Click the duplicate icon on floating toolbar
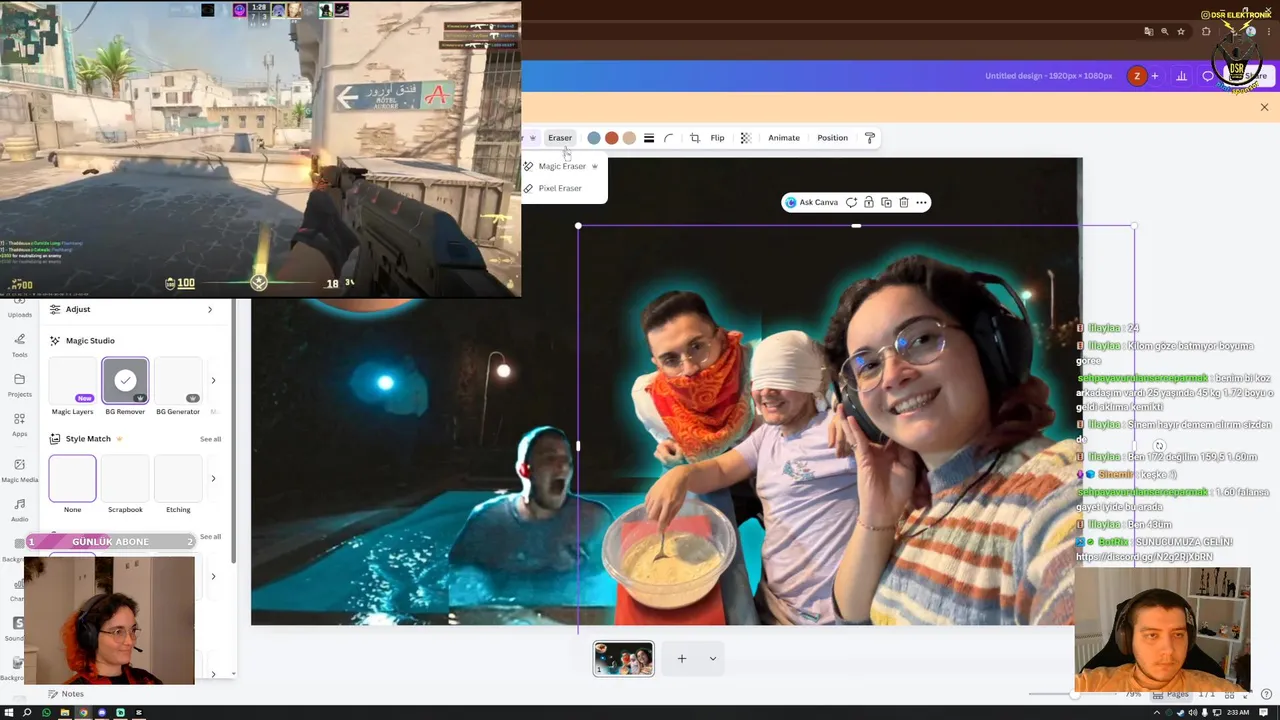 [886, 202]
